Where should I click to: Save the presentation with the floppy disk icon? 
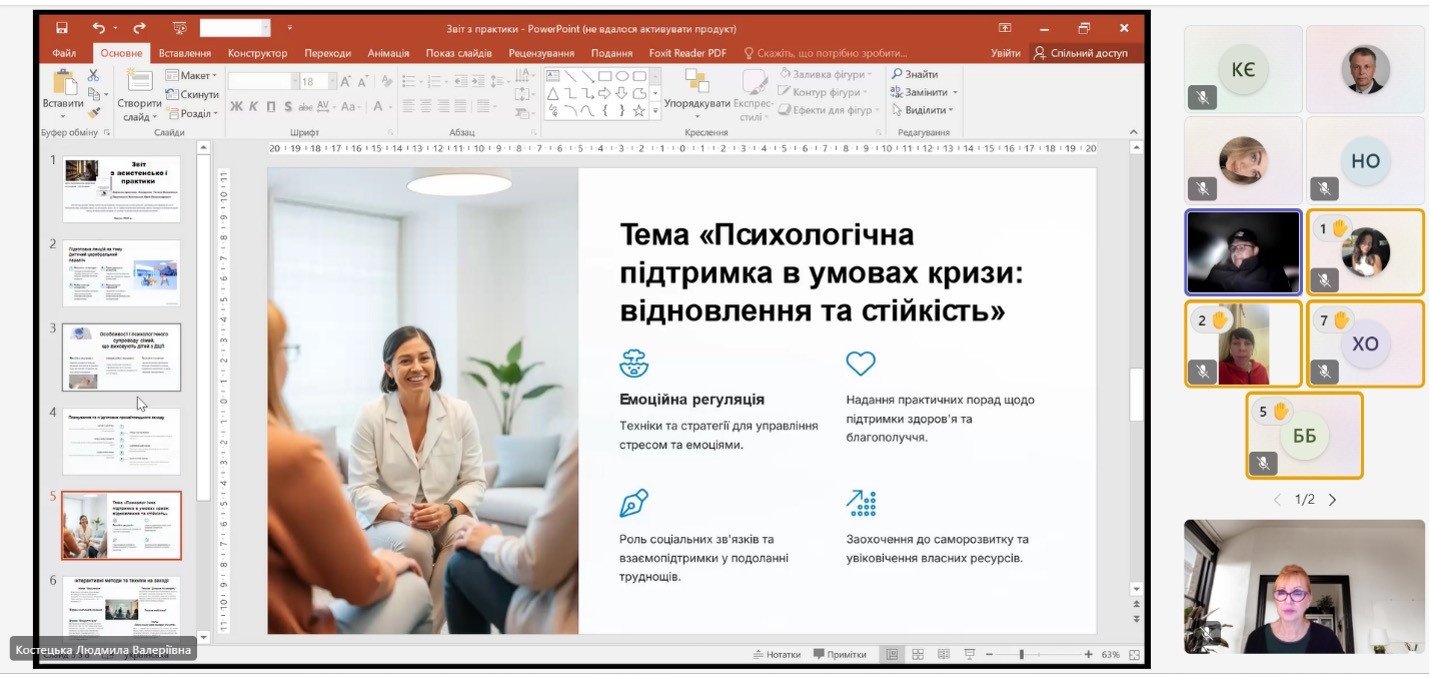tap(62, 28)
